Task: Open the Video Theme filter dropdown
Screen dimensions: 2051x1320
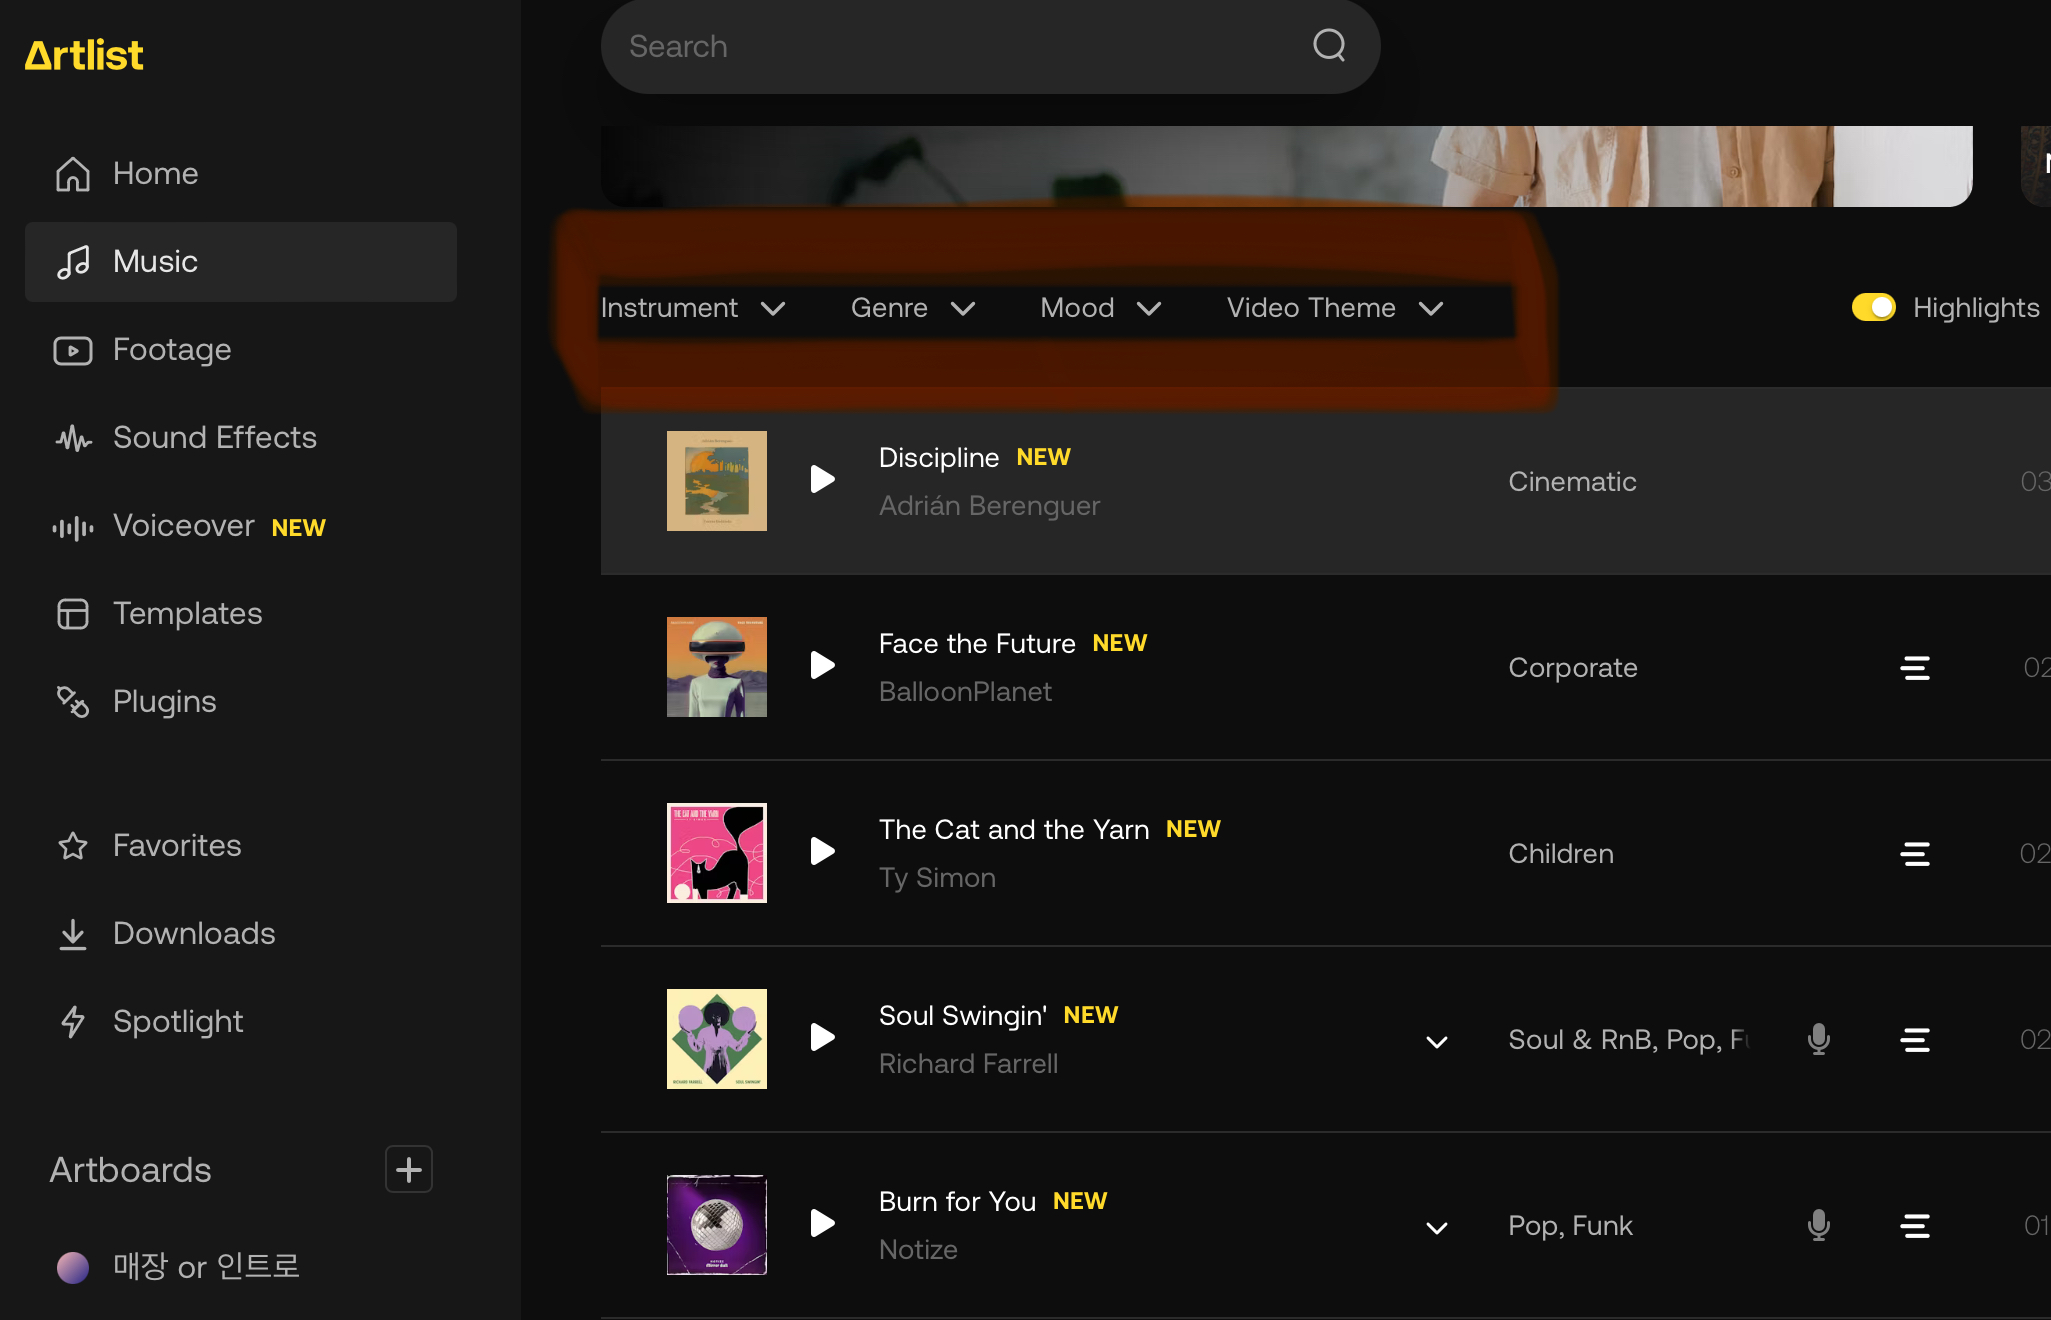Action: coord(1335,308)
